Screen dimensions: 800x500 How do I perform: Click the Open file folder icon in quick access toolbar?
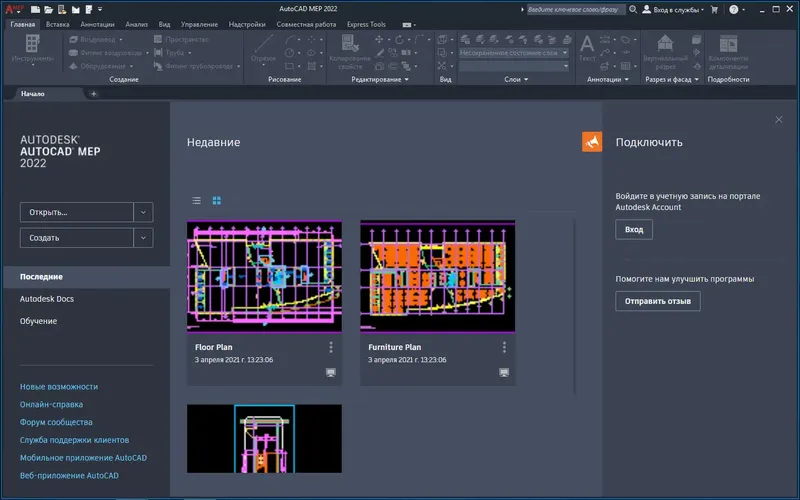coord(48,9)
